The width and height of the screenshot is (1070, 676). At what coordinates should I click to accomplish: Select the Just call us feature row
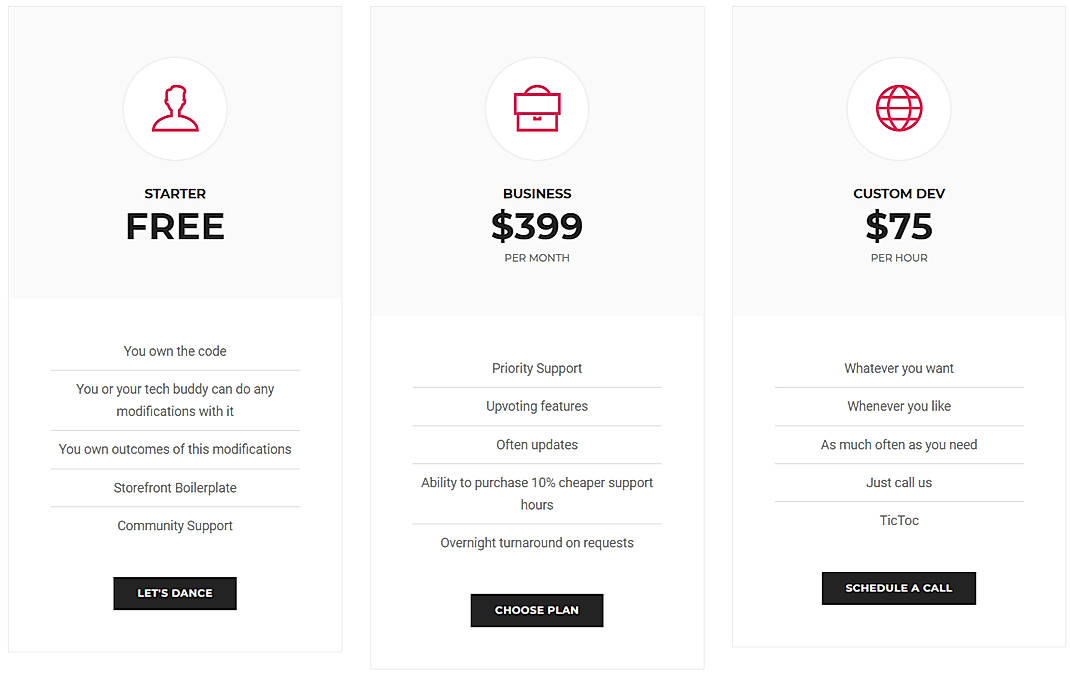tap(899, 482)
